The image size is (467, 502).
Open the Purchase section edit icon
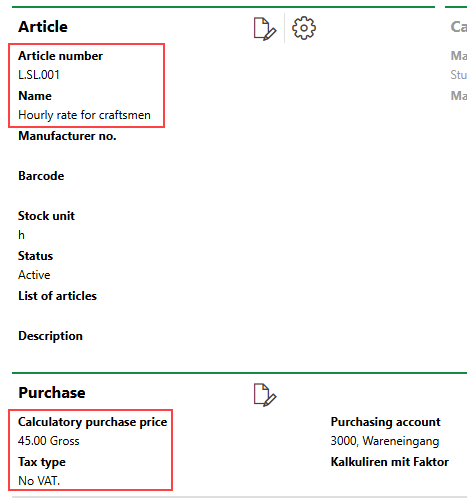point(265,395)
